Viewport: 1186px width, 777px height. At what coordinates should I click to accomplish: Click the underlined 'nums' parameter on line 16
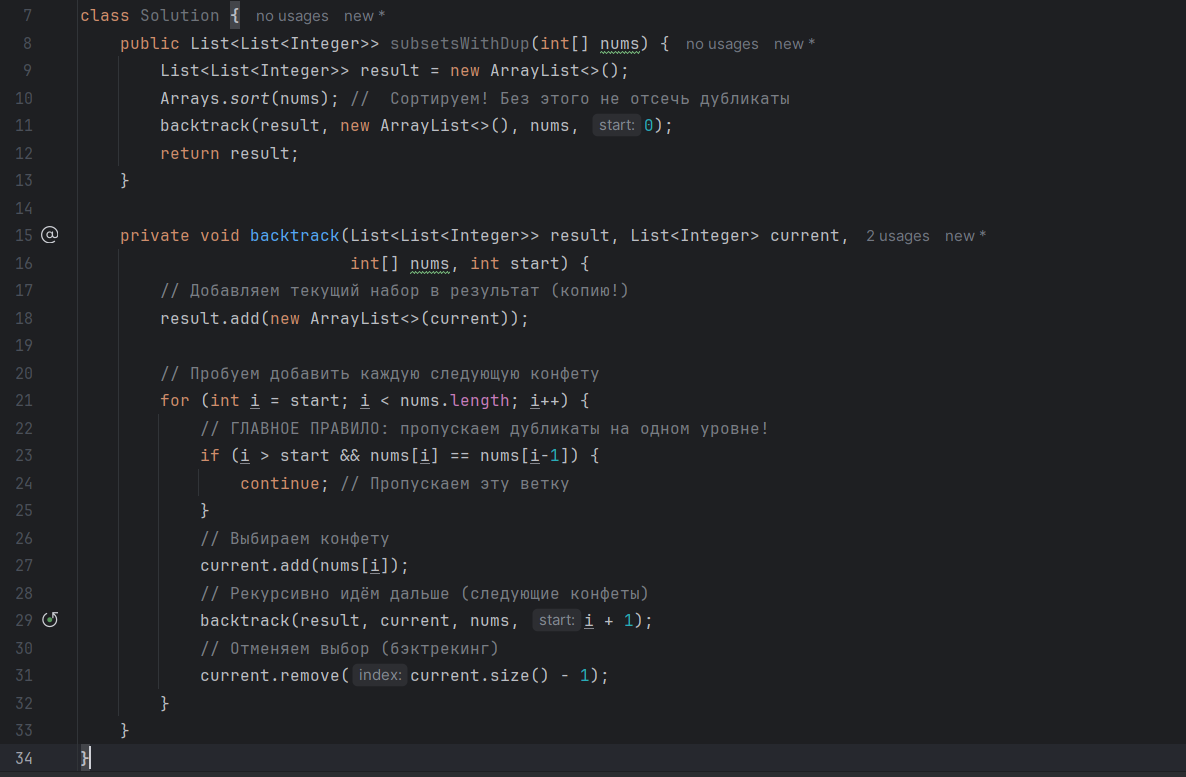pyautogui.click(x=430, y=264)
